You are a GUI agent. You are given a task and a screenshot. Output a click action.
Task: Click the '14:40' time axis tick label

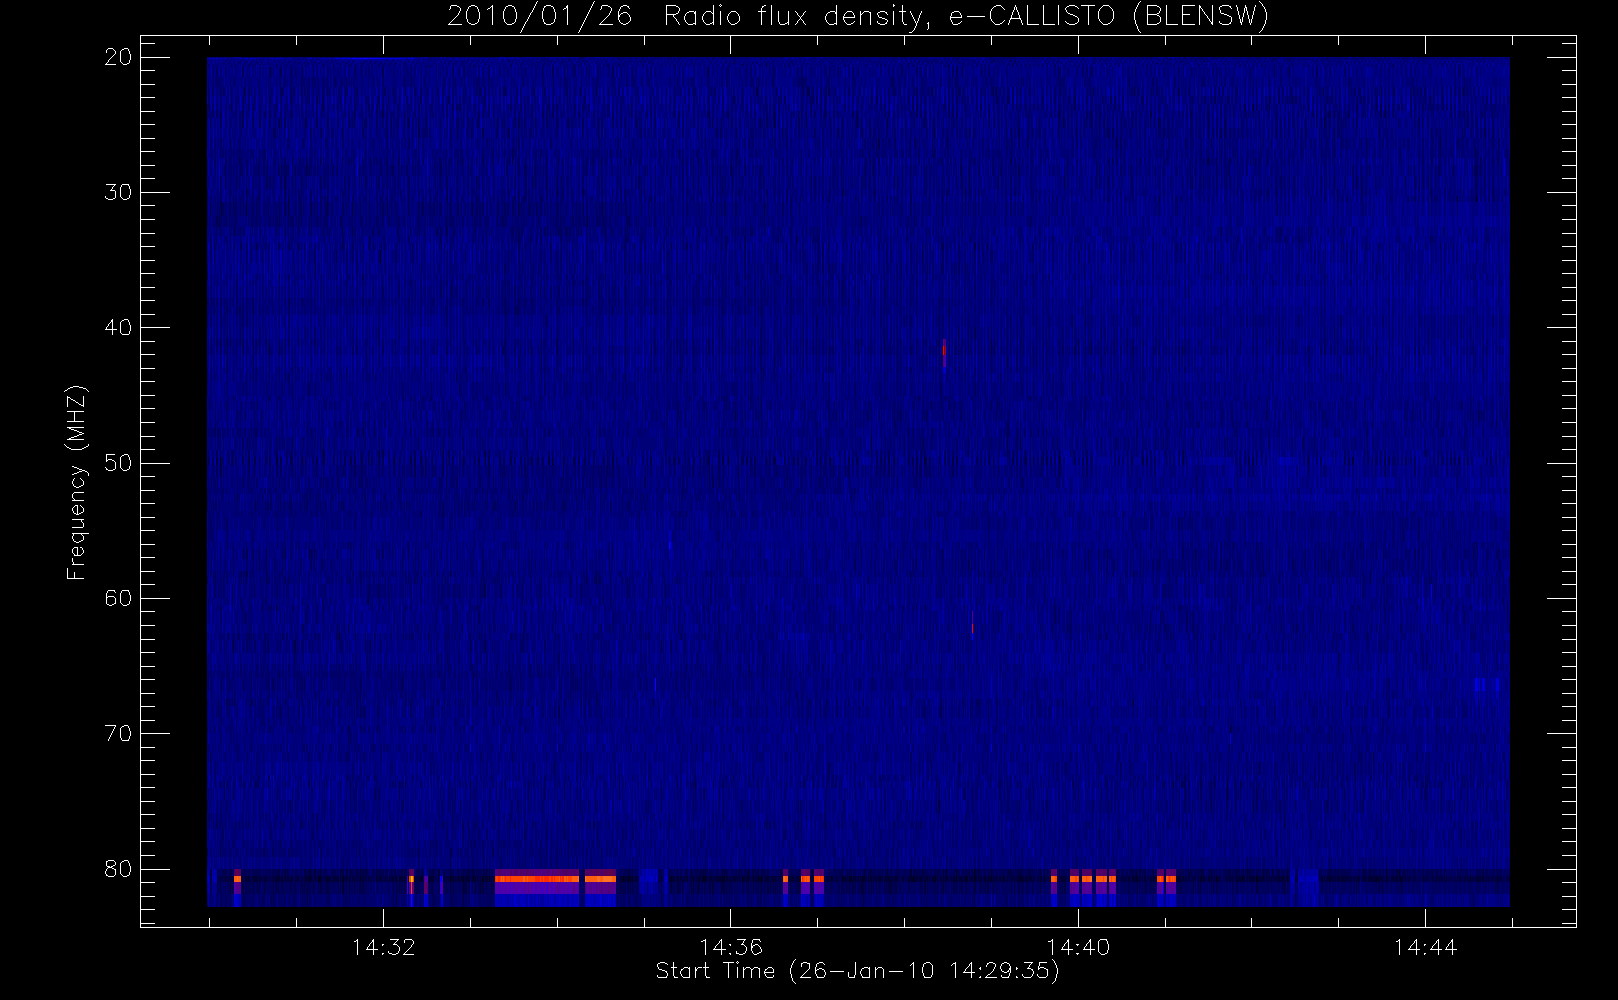tap(1078, 947)
